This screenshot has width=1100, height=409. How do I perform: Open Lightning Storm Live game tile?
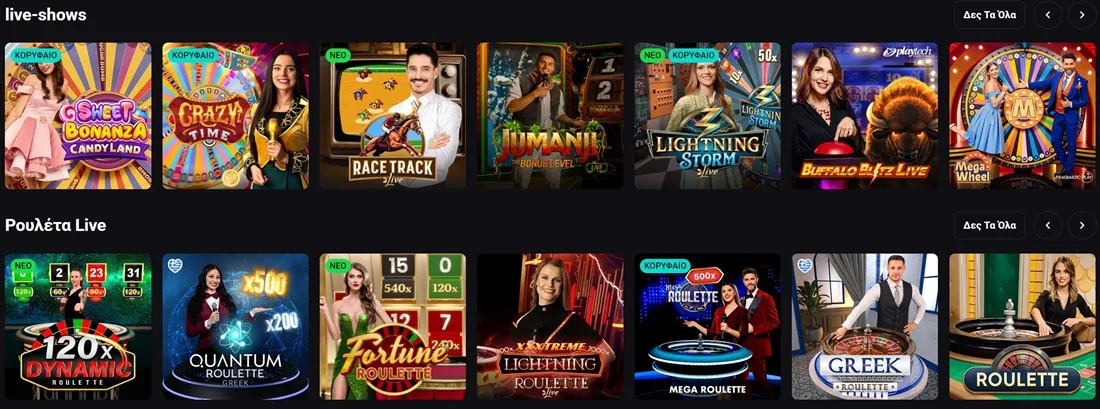(x=708, y=116)
